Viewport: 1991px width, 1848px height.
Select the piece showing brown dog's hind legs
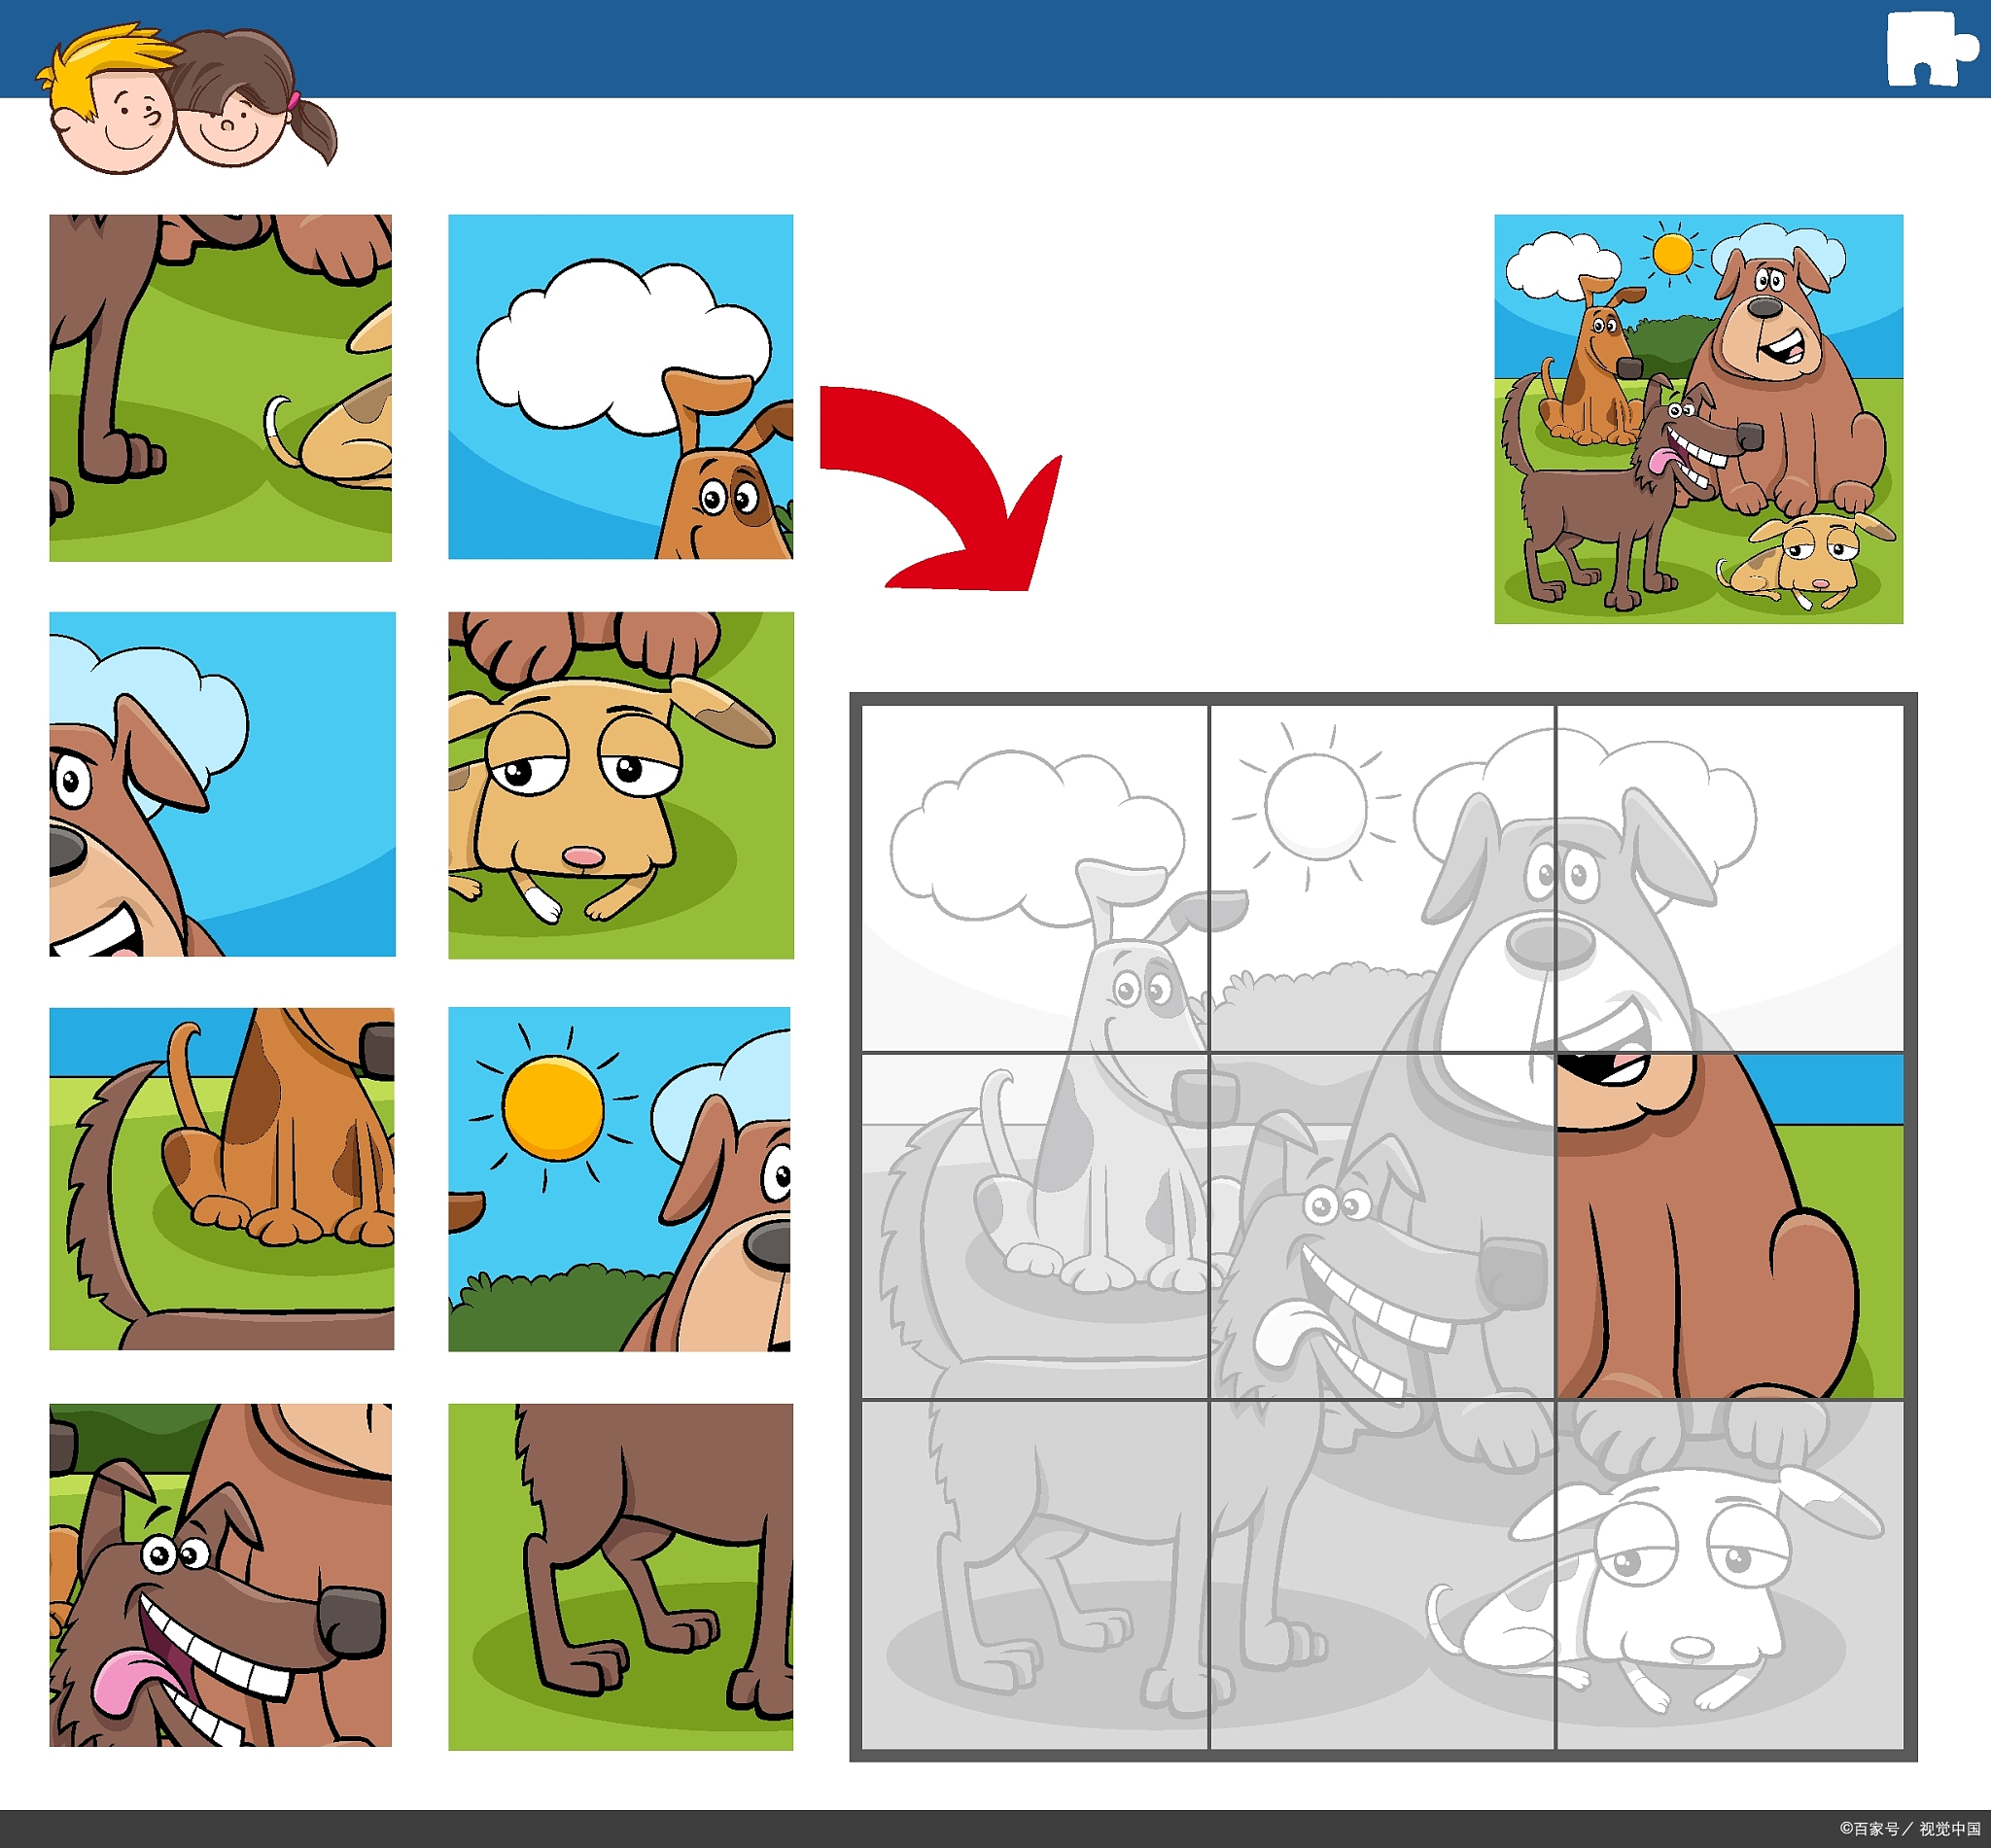click(x=620, y=1577)
